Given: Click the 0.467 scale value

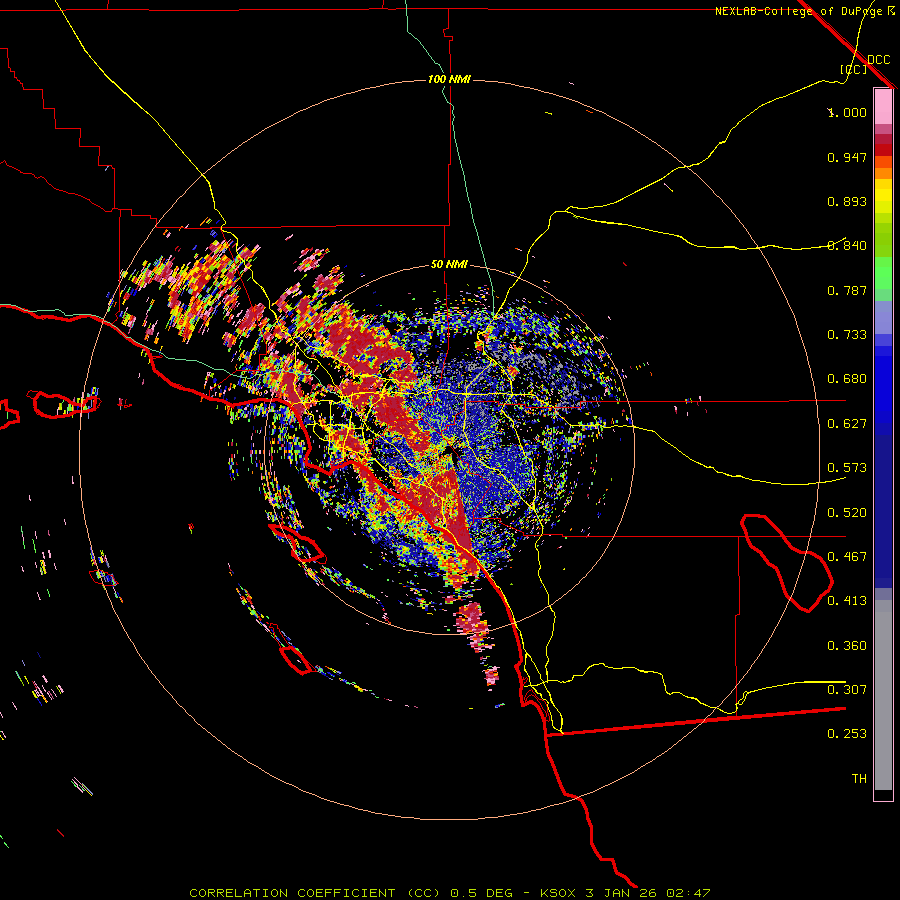Looking at the screenshot, I should pyautogui.click(x=847, y=557).
